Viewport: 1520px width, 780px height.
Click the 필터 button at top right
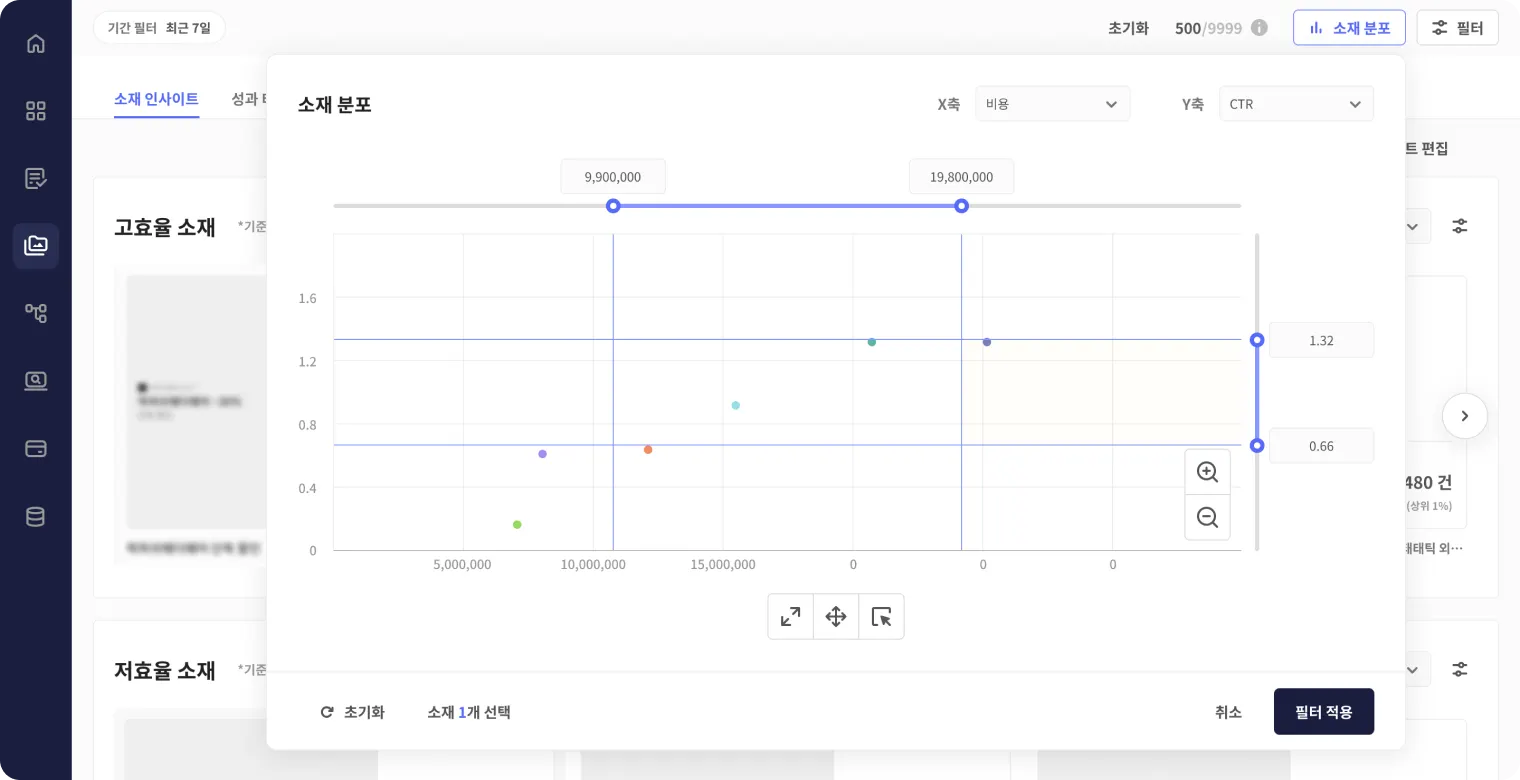click(1457, 28)
